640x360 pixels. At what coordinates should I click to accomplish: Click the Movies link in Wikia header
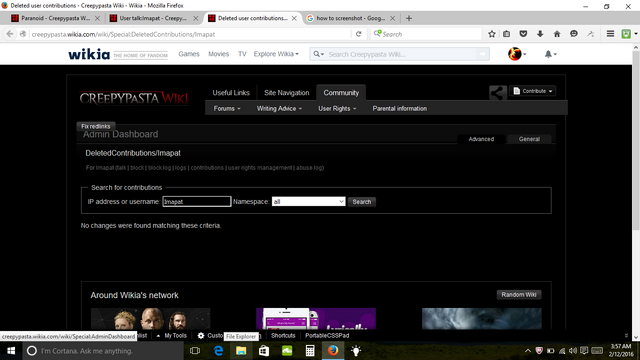[218, 54]
